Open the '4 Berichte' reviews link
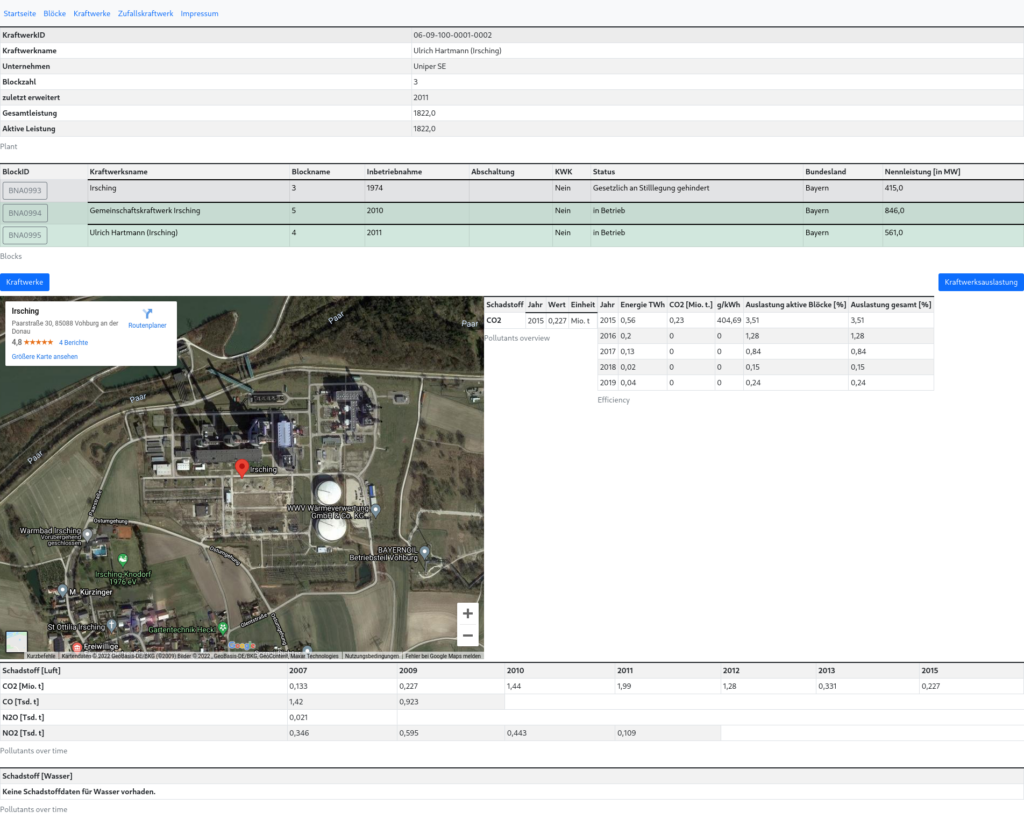The height and width of the screenshot is (826, 1024). [73, 342]
